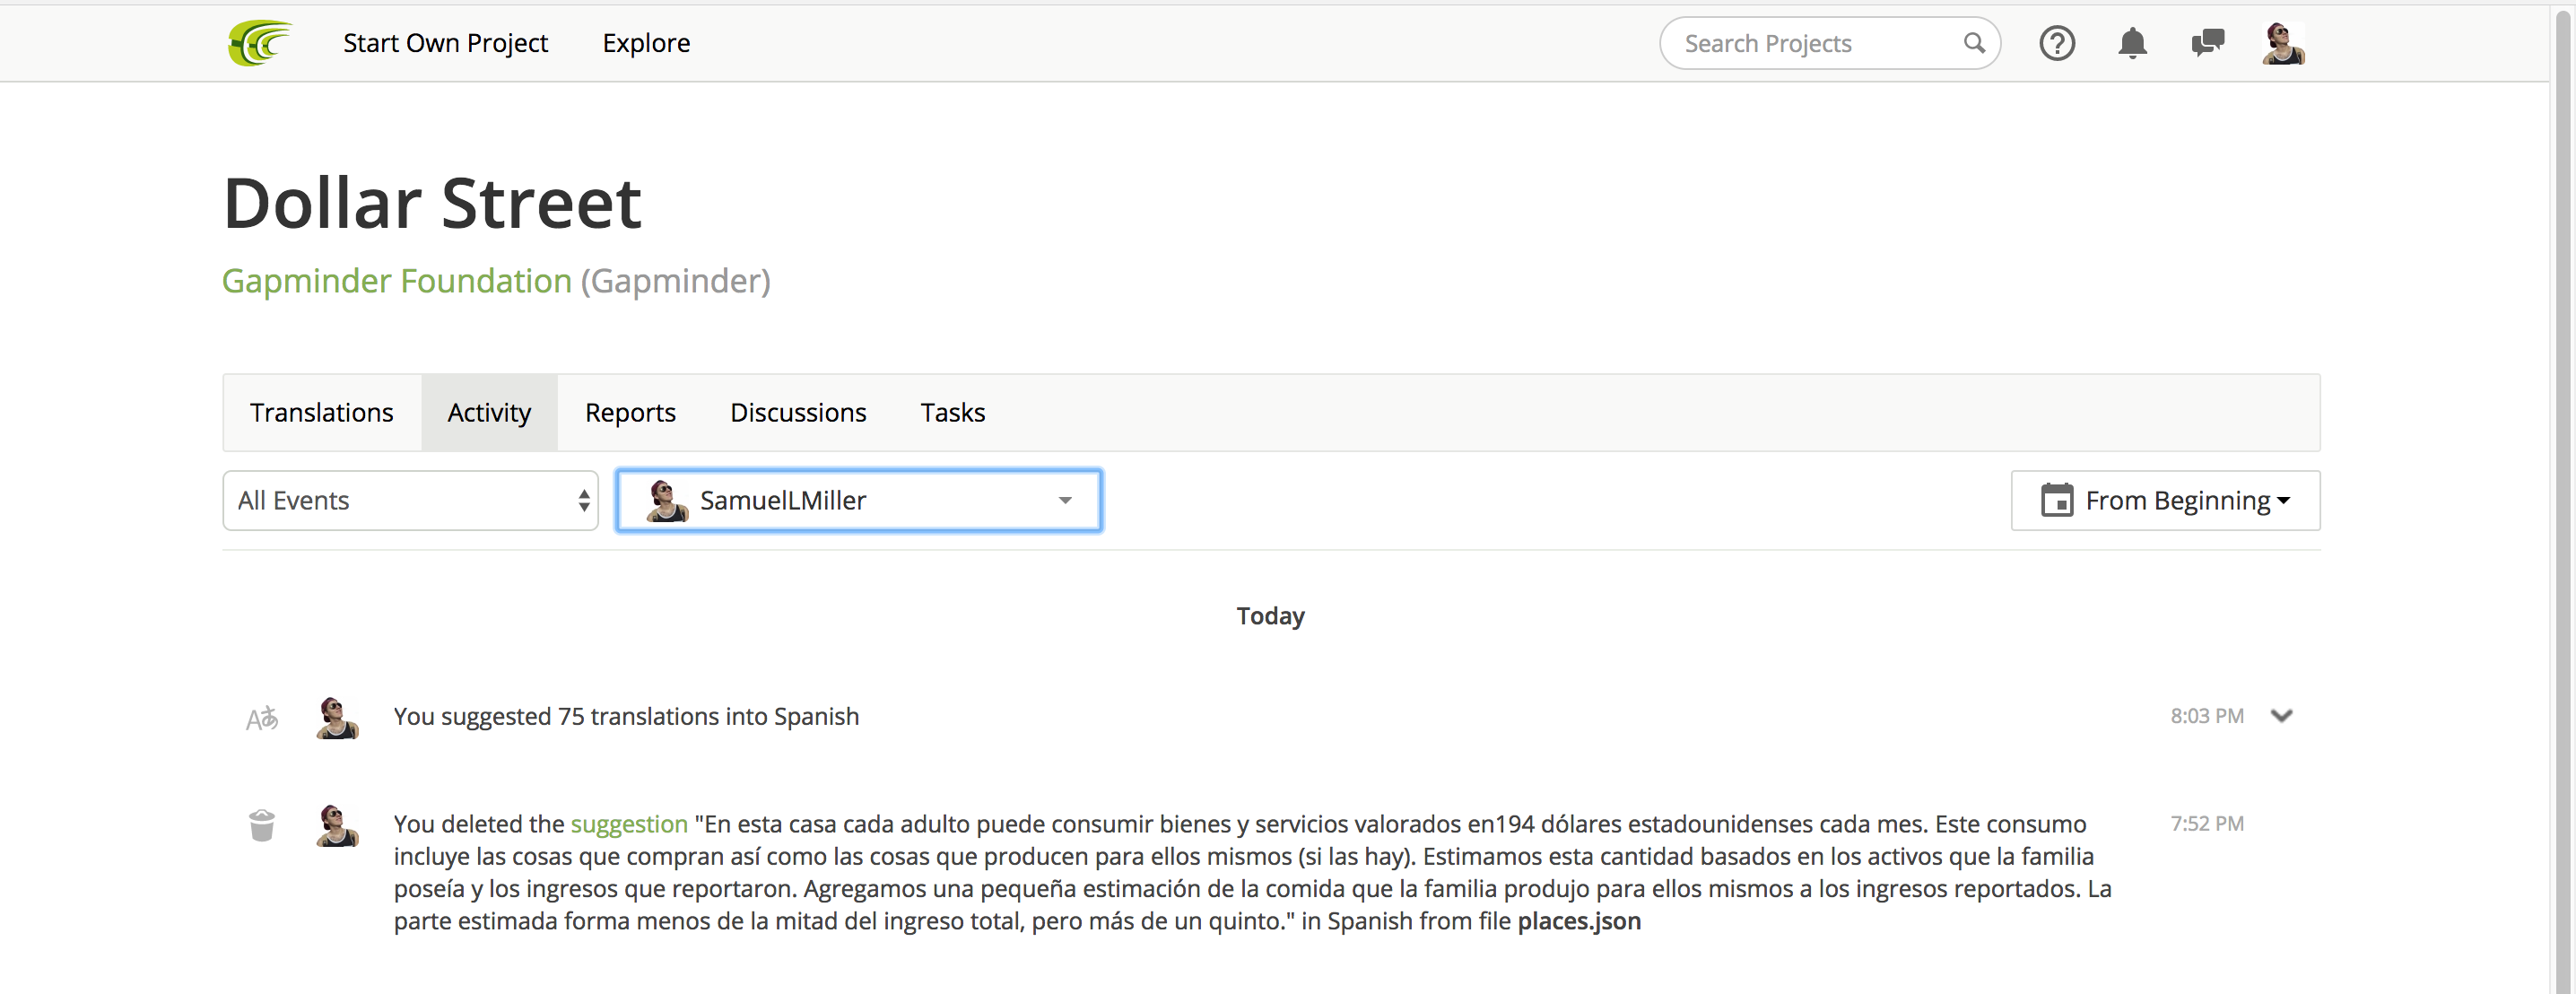Viewport: 2576px width, 994px height.
Task: Click the 7:52 PM timestamp
Action: (x=2206, y=823)
